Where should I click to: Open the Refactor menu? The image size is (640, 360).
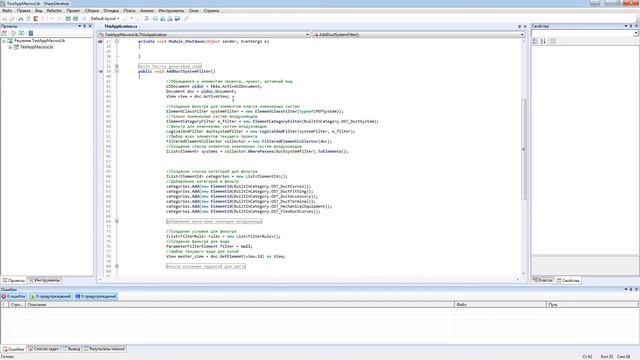click(x=54, y=11)
